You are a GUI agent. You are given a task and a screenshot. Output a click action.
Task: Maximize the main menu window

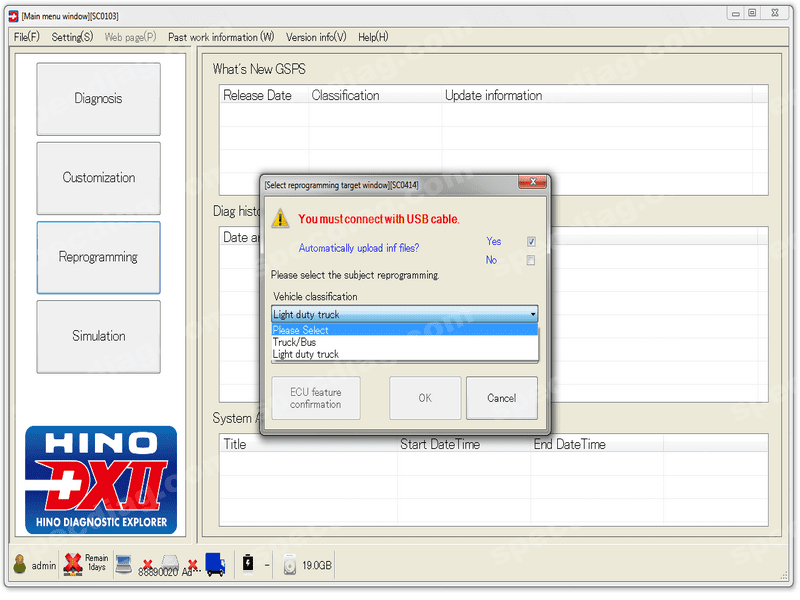pos(752,13)
